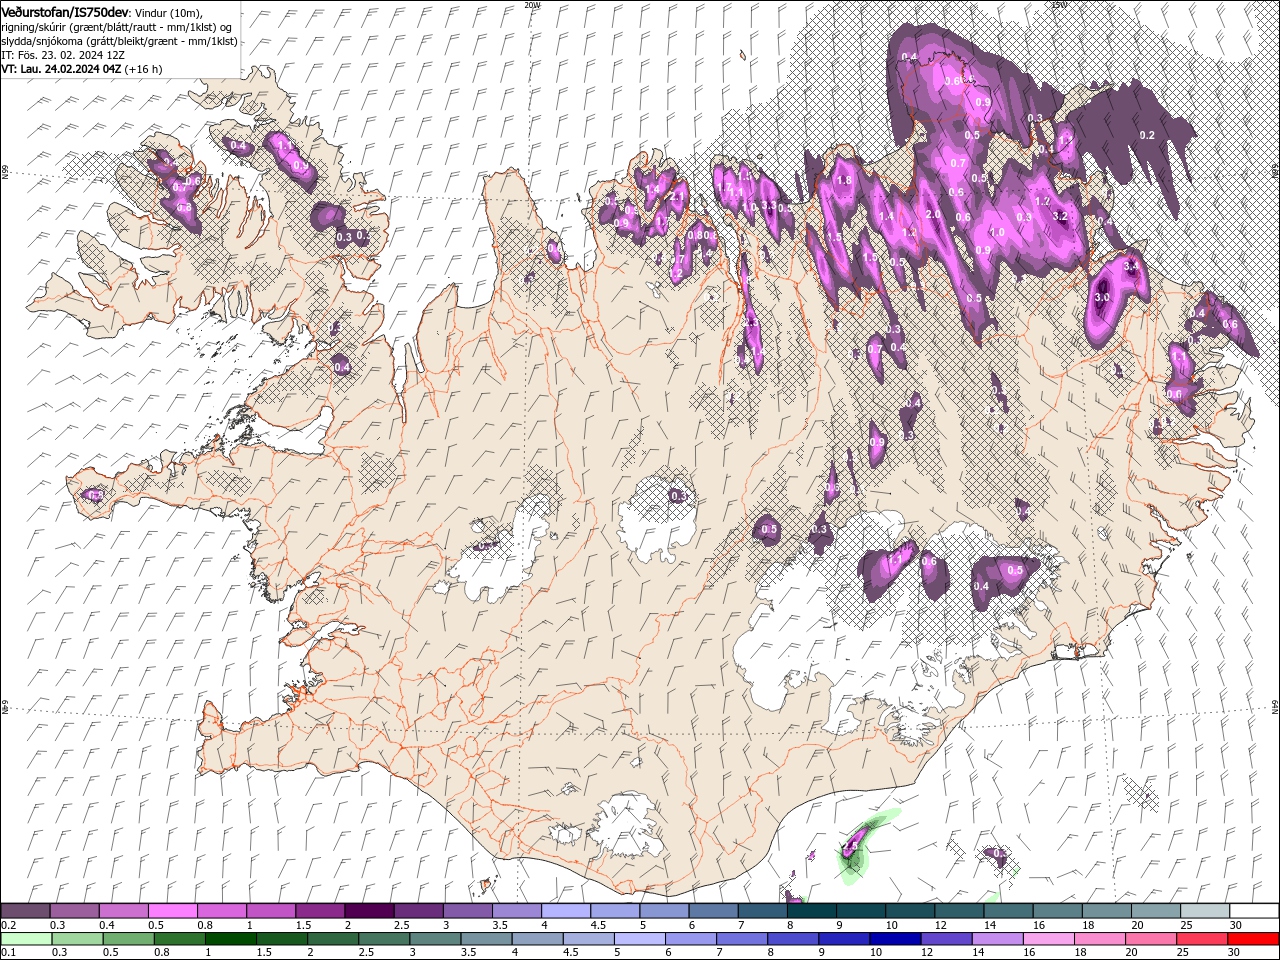1280x960 pixels.
Task: Click the 3.2 snowfall value on the map
Action: (1061, 216)
